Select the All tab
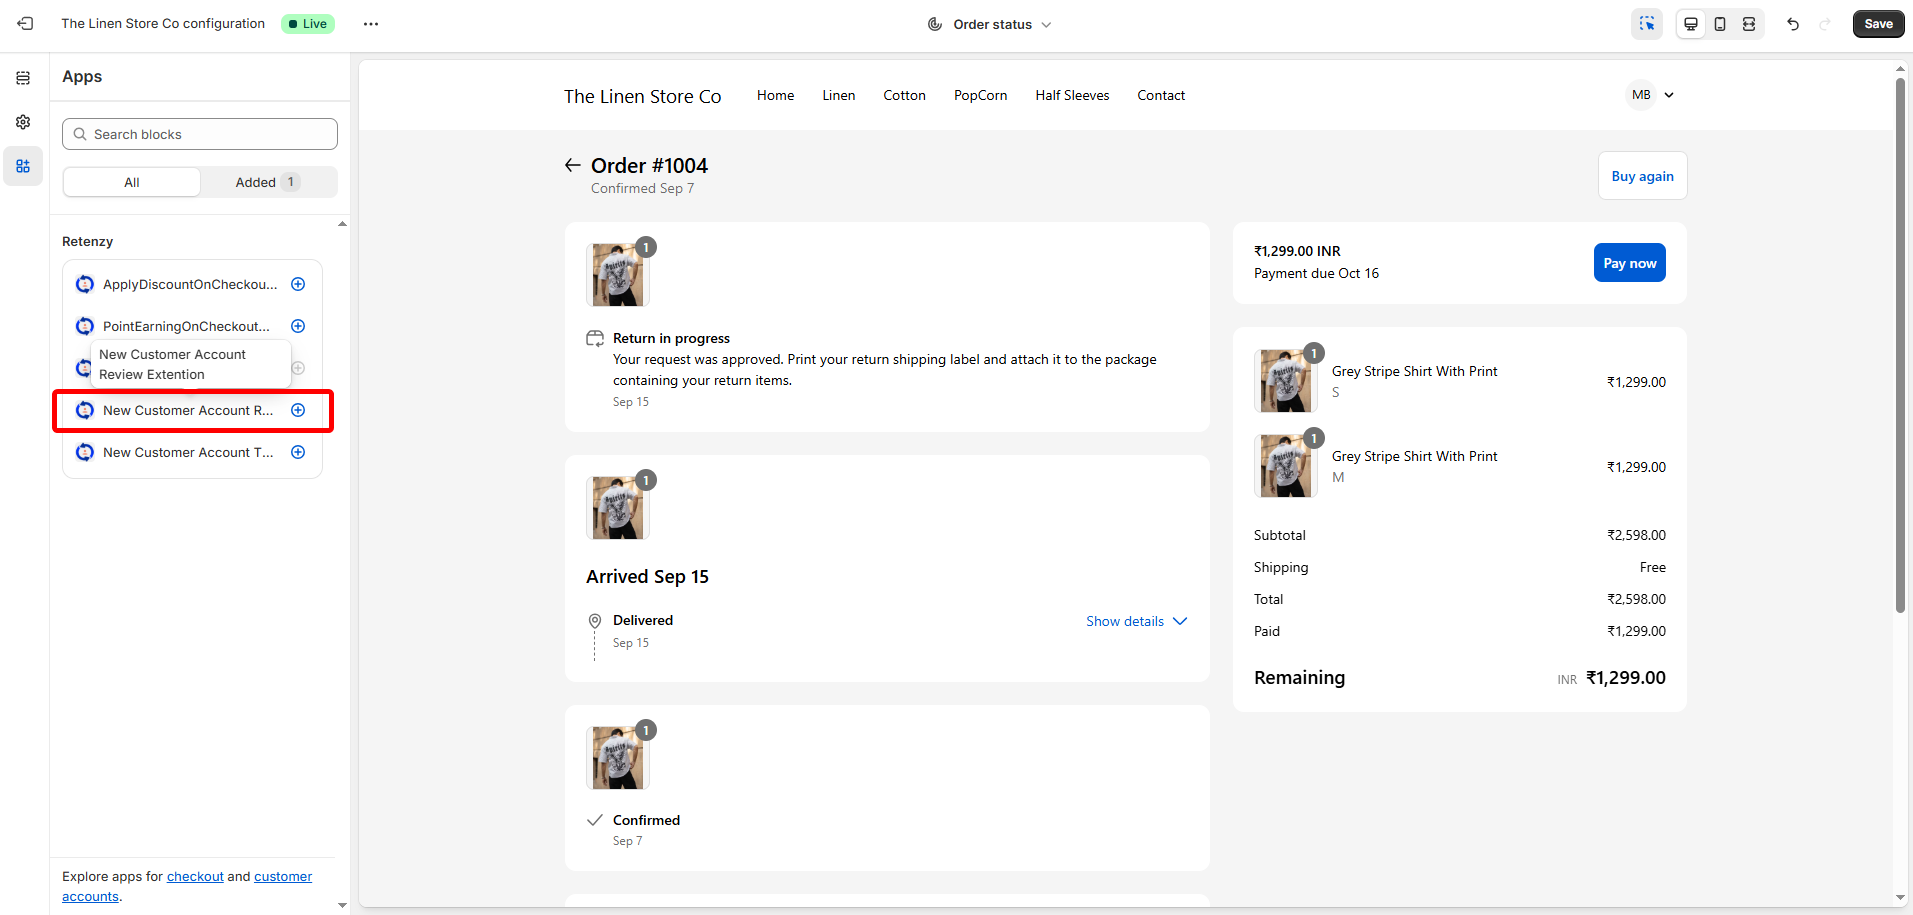This screenshot has width=1913, height=915. 132,182
